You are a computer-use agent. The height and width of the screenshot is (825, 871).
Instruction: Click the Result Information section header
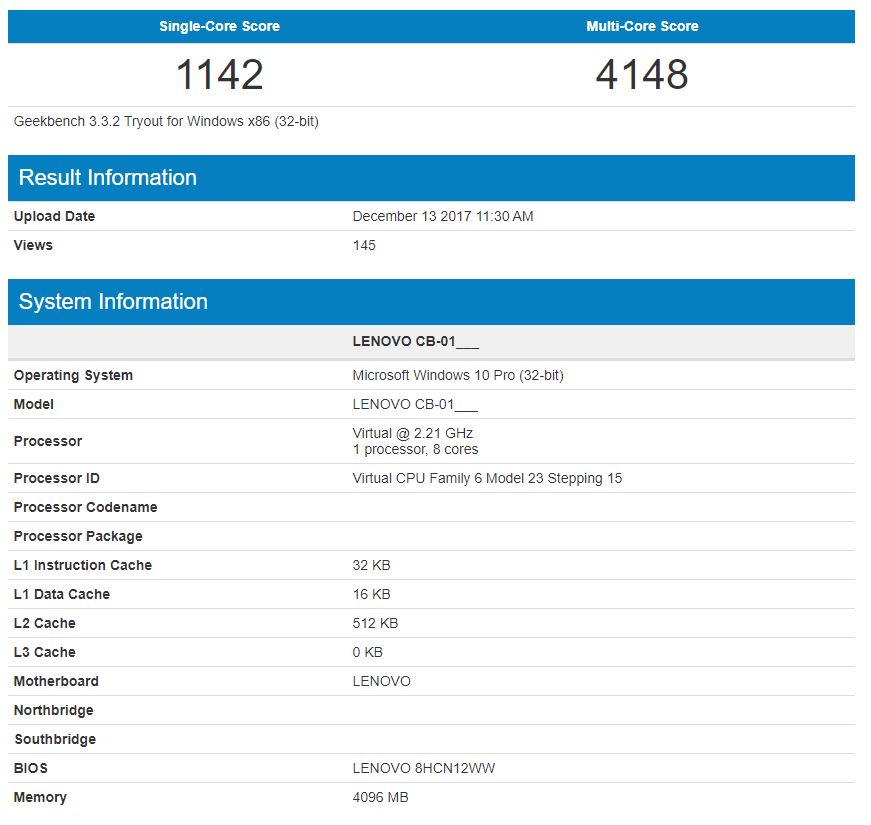(x=431, y=178)
